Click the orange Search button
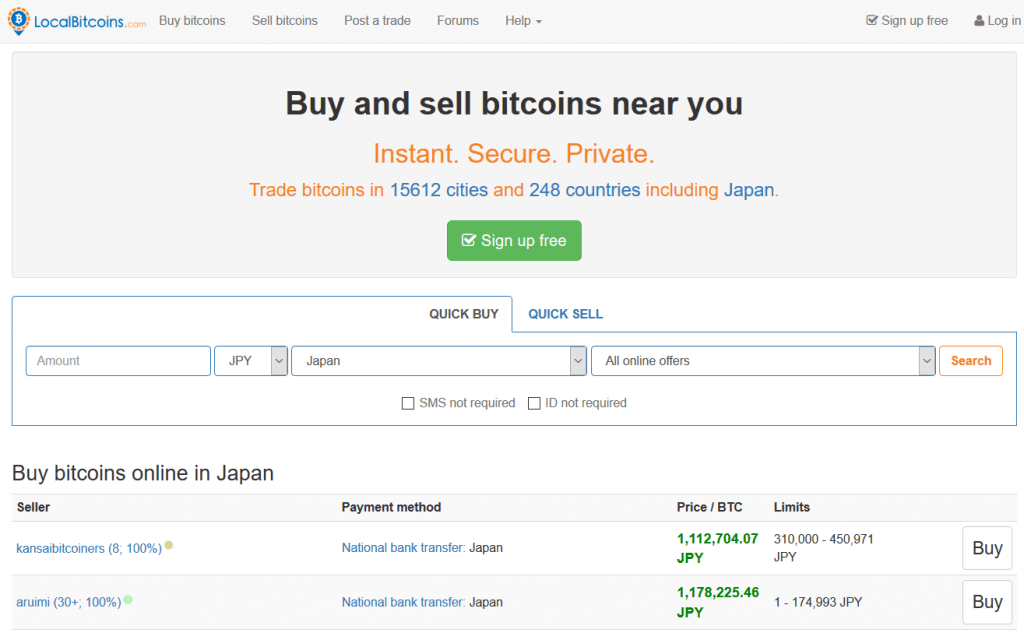The height and width of the screenshot is (633, 1024). (970, 361)
